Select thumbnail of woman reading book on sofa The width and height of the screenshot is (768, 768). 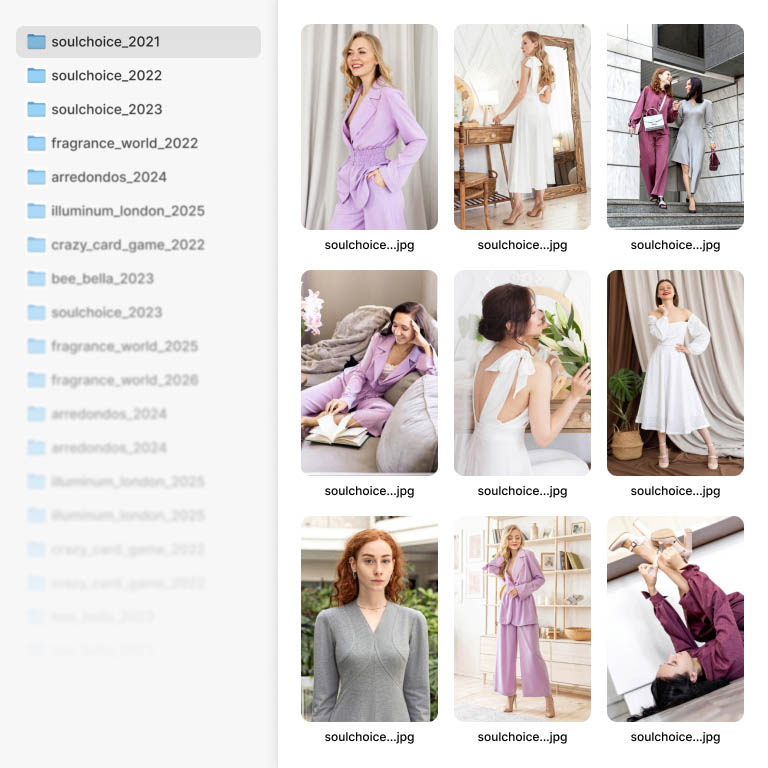(x=369, y=373)
